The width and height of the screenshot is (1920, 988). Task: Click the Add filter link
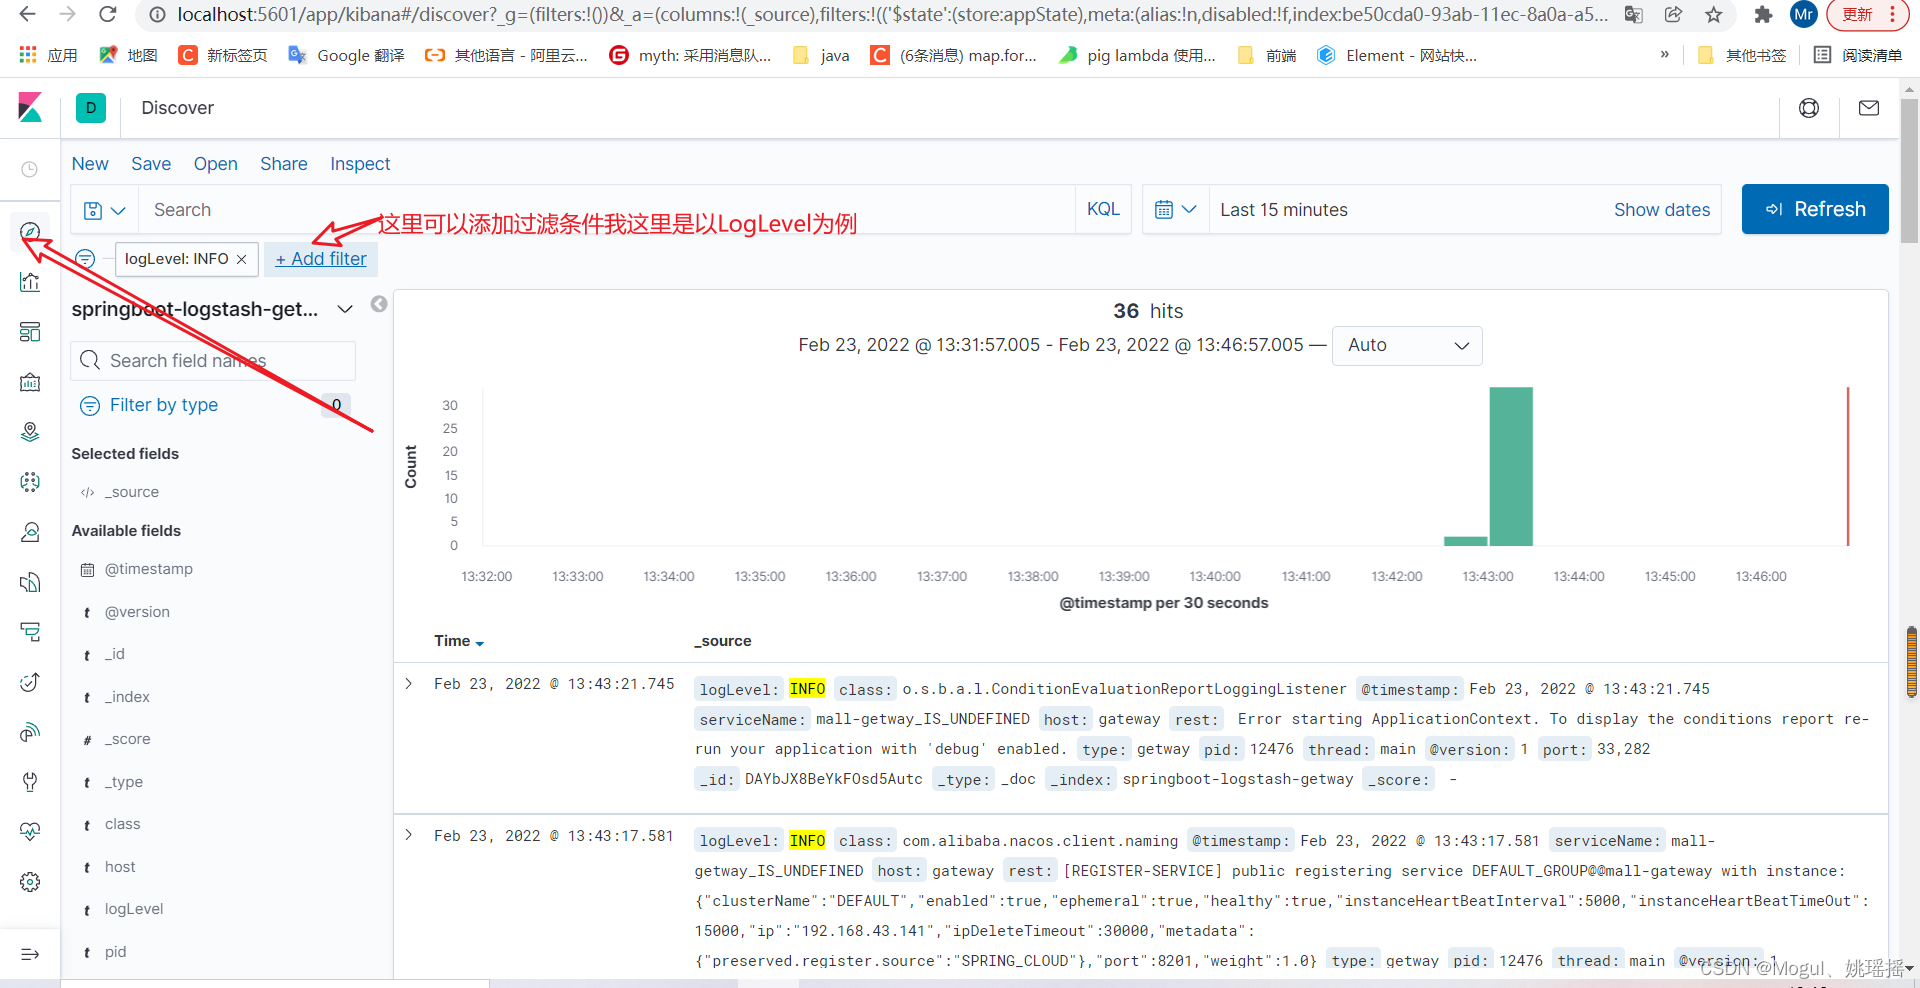coord(321,259)
